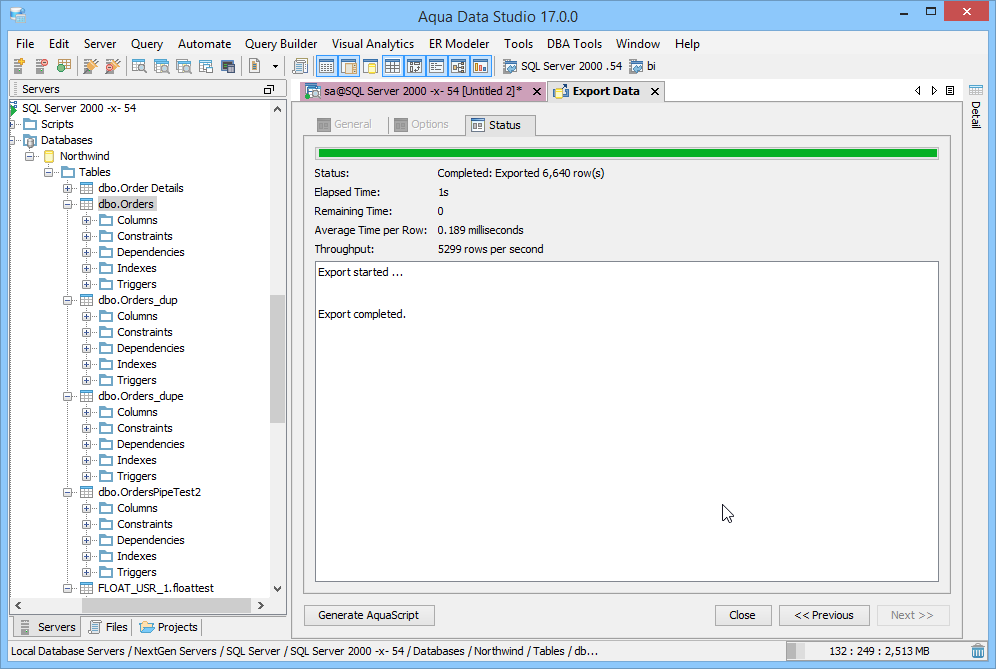Select the FLOAT_USR_1.floattest table row
The image size is (996, 669).
(156, 588)
